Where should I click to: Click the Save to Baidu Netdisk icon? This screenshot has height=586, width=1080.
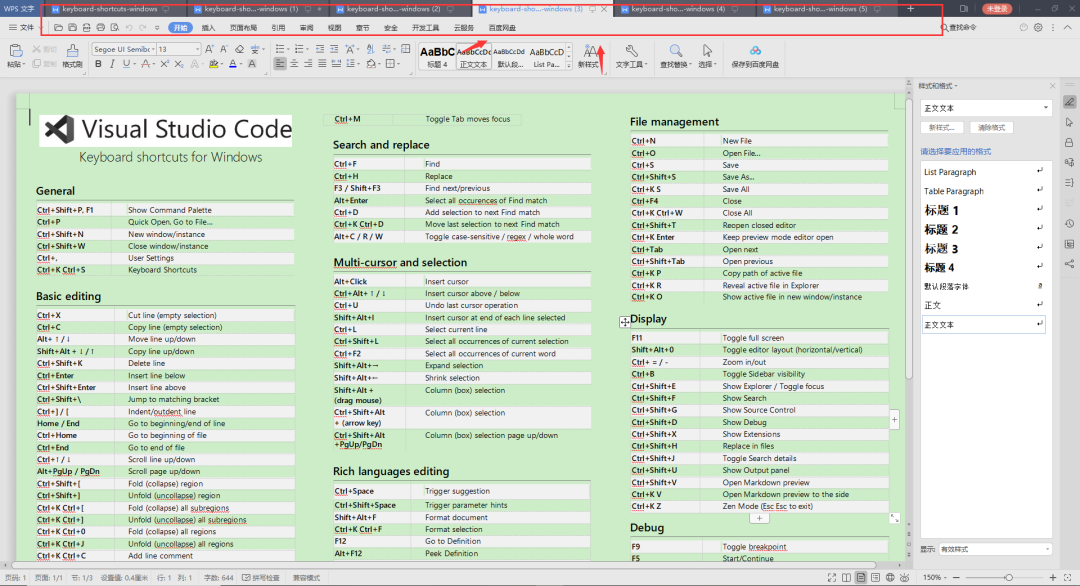pos(755,51)
